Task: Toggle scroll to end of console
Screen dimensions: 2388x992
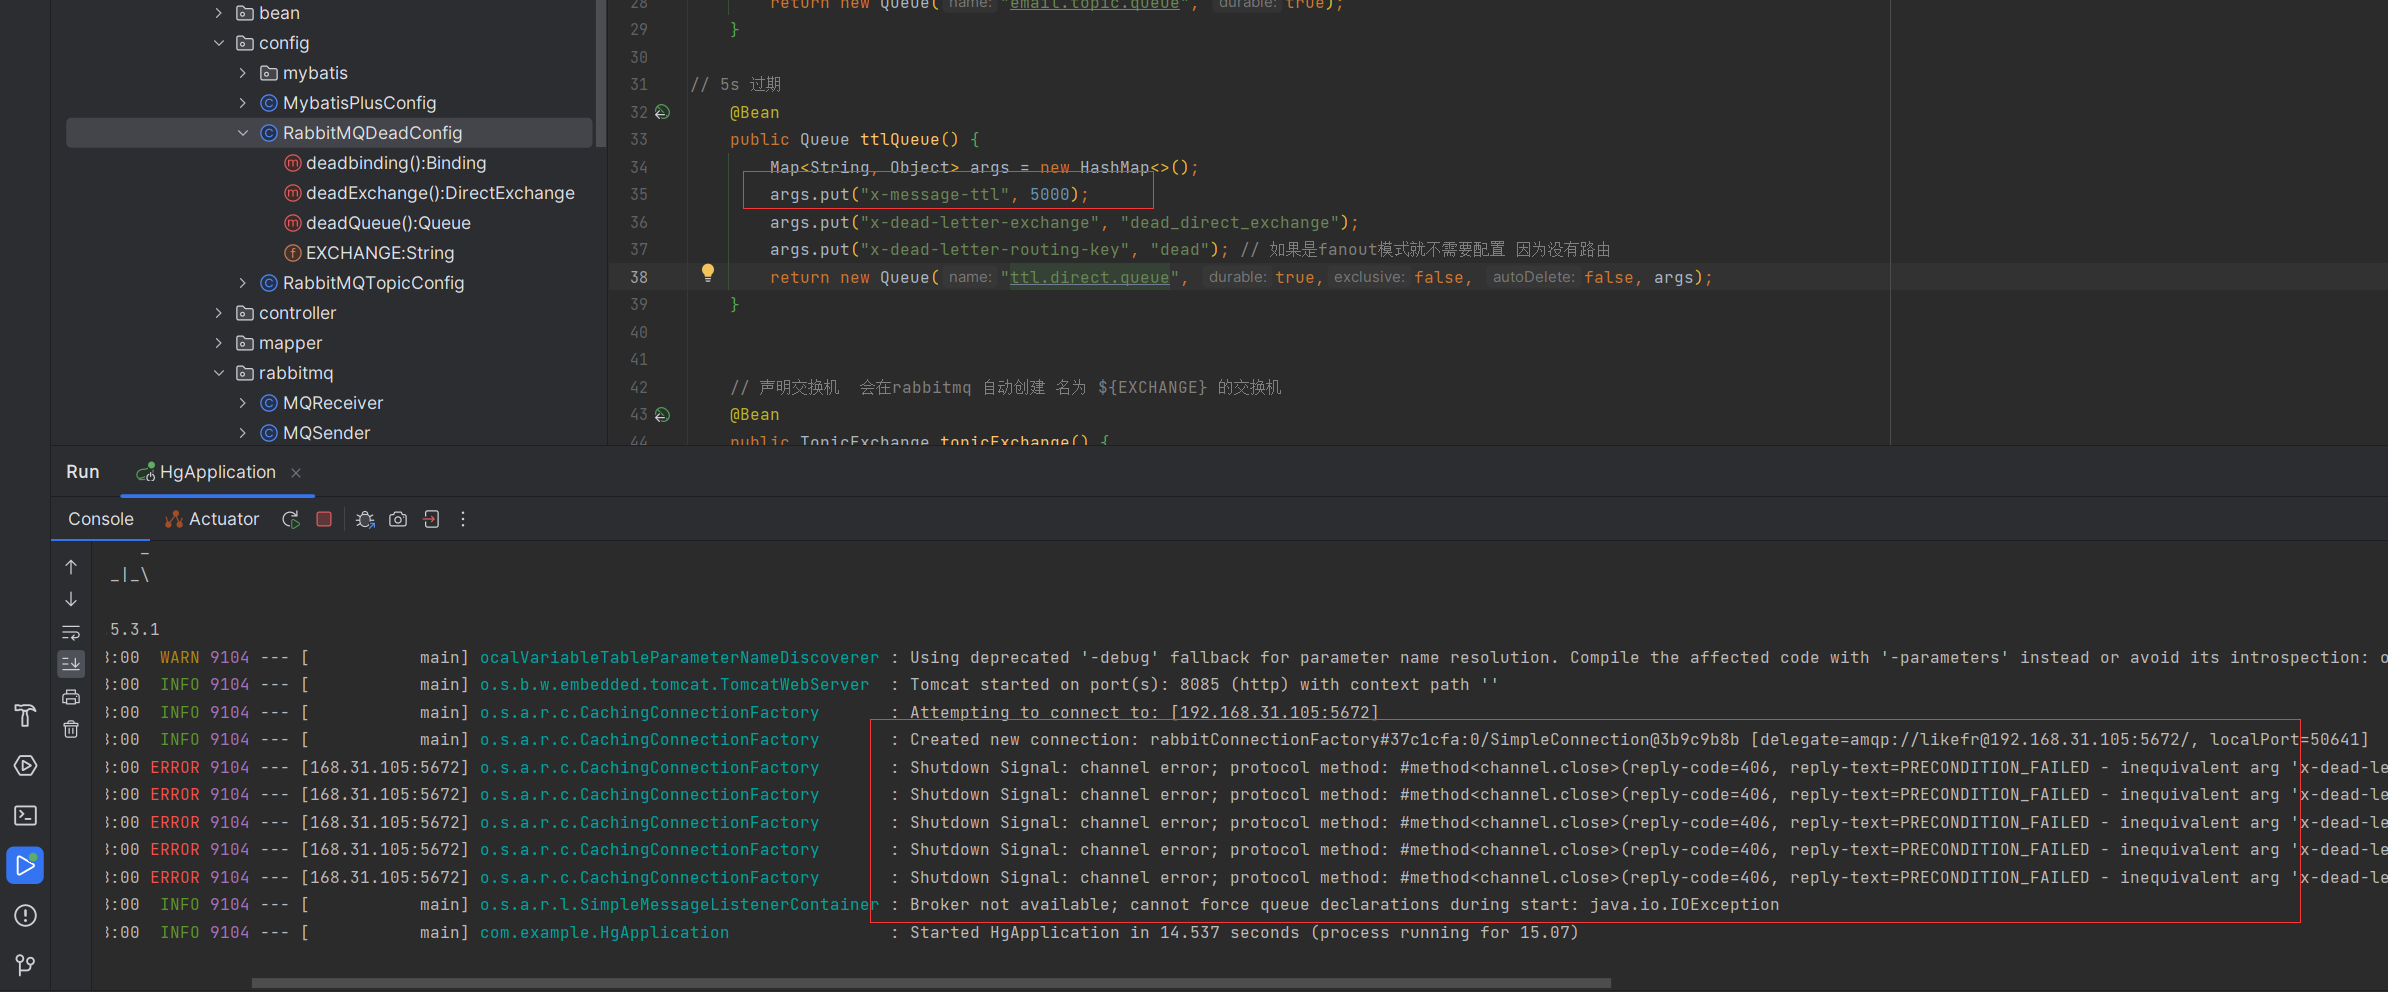Action: (x=71, y=663)
